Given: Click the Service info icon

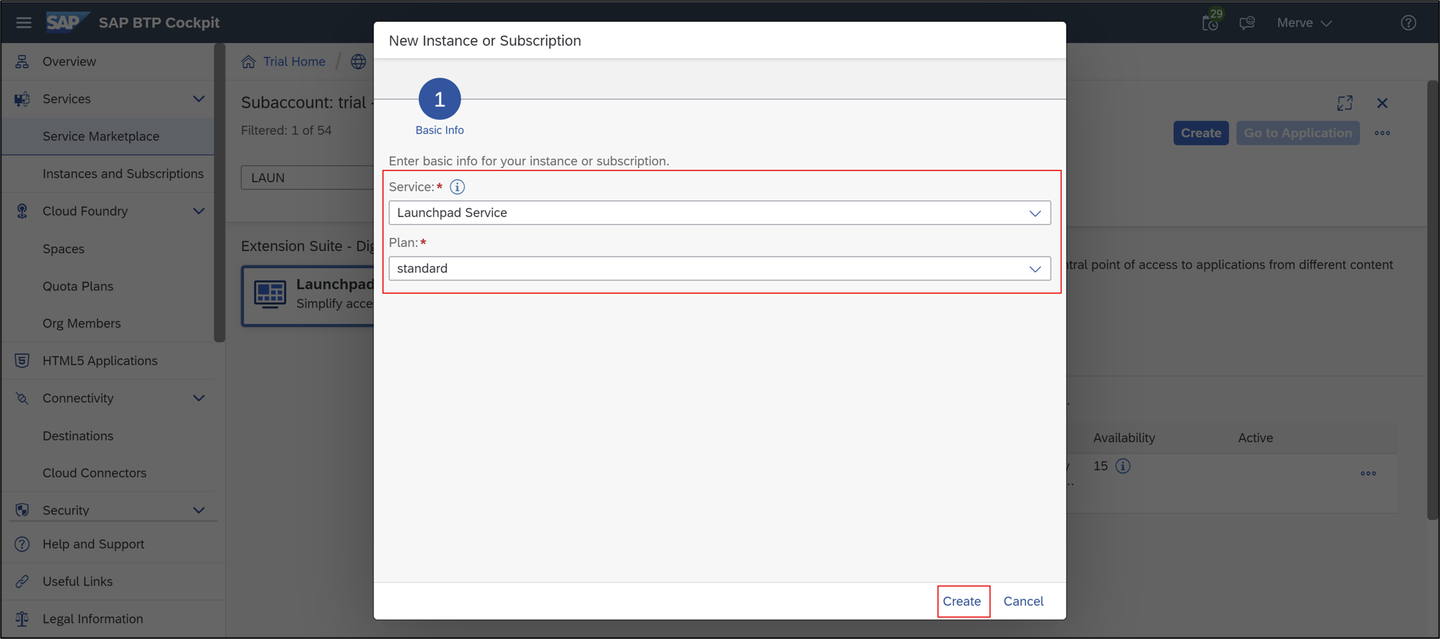Looking at the screenshot, I should coord(457,187).
